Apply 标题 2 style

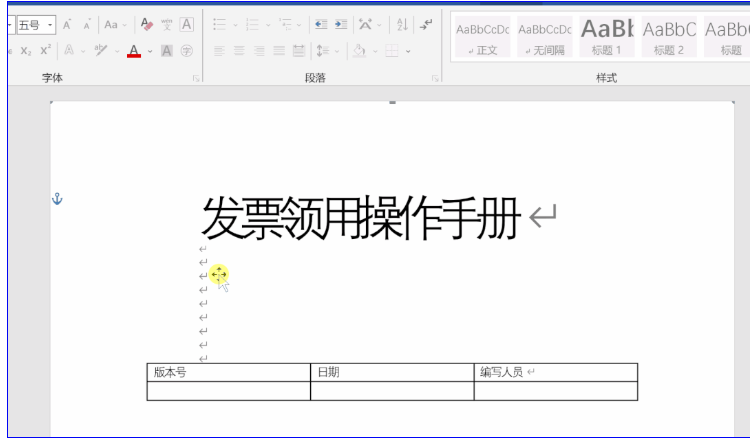click(x=669, y=37)
